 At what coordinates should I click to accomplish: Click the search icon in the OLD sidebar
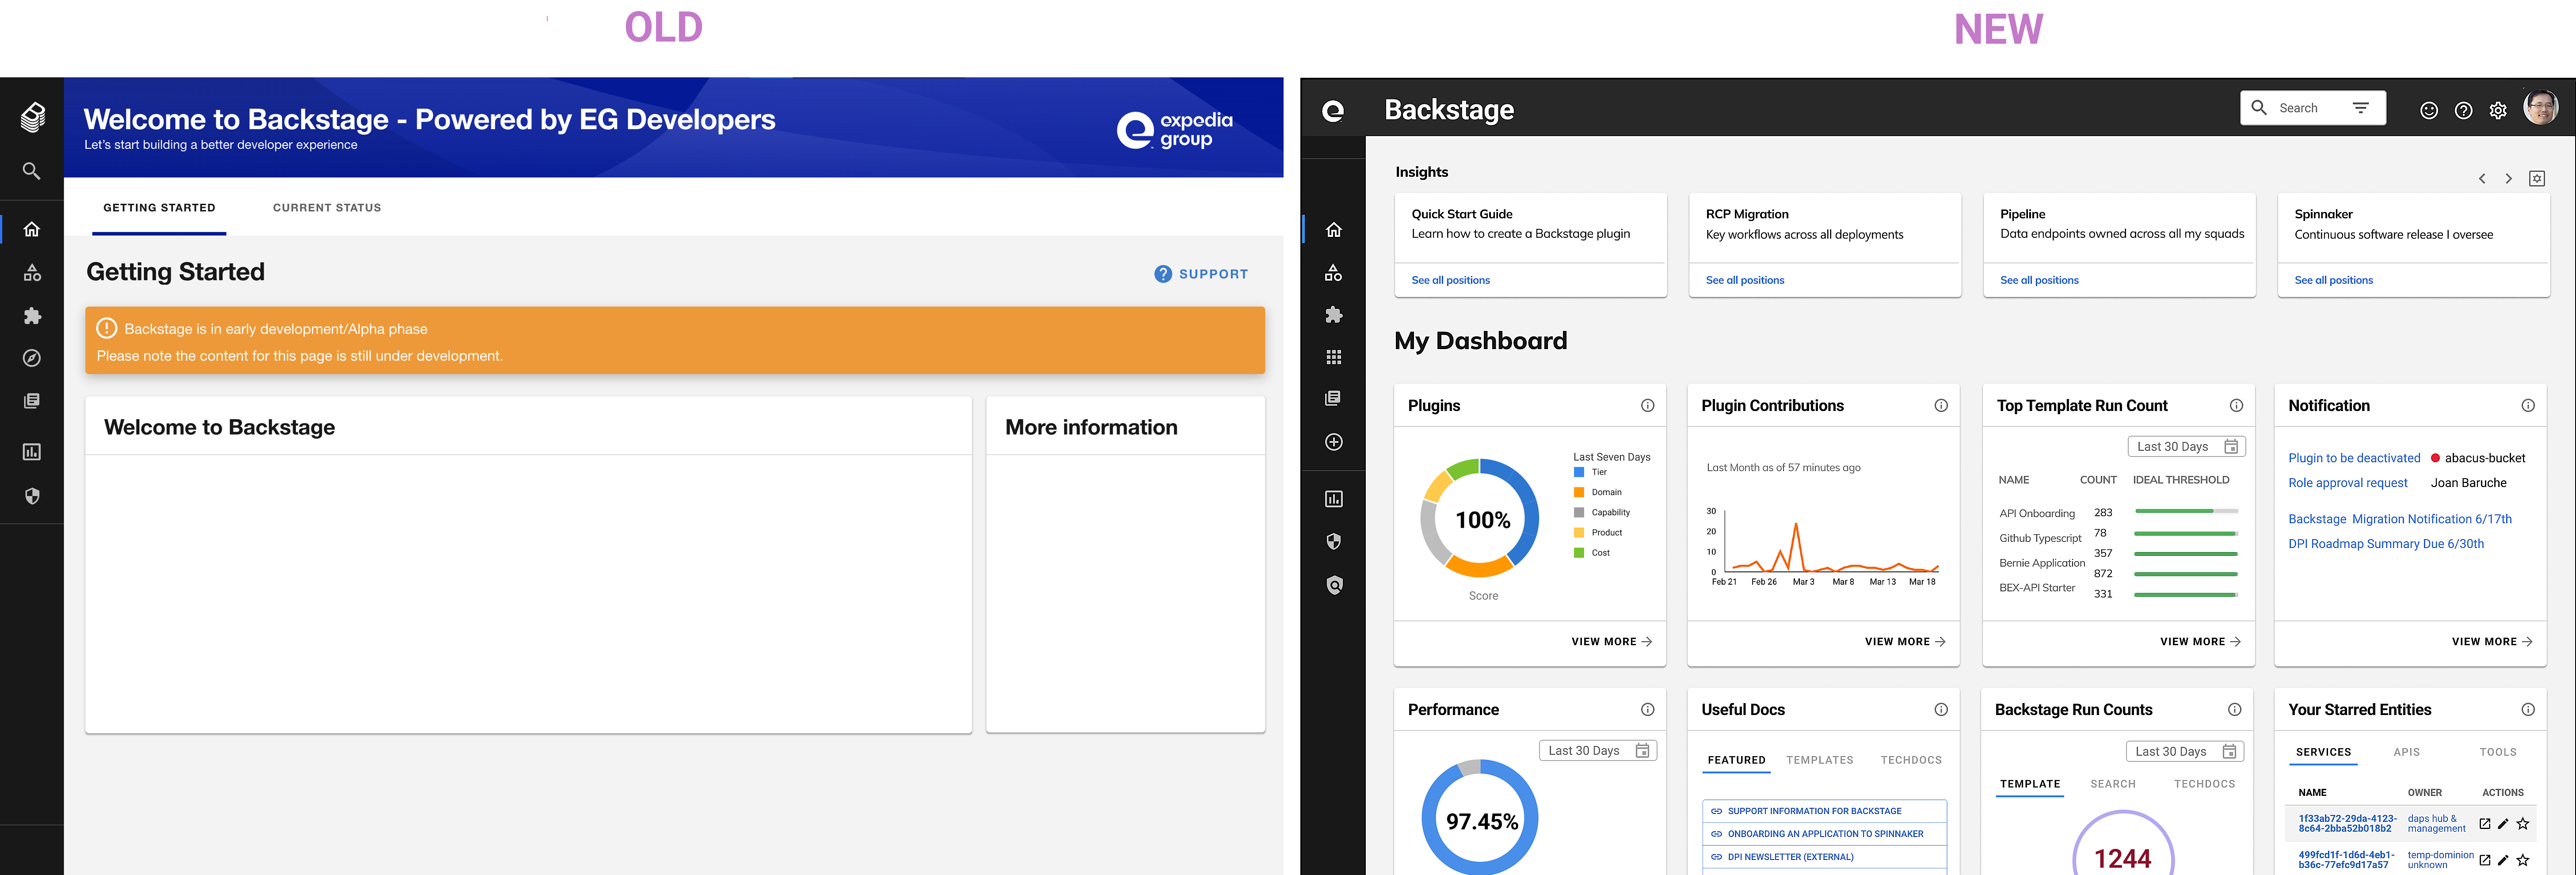click(32, 171)
